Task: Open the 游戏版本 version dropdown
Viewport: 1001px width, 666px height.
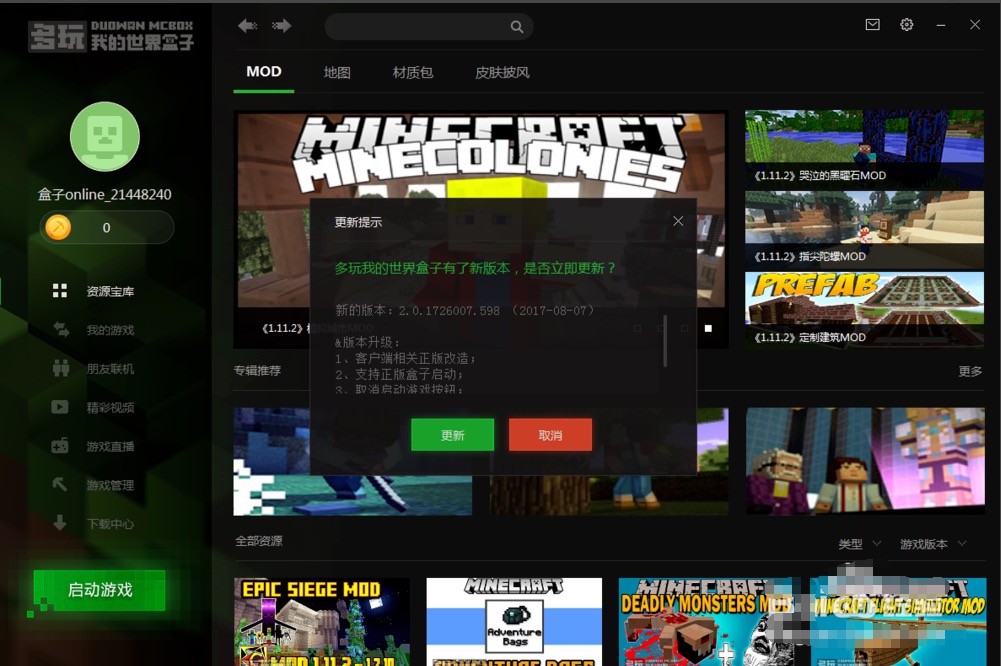Action: (x=931, y=545)
